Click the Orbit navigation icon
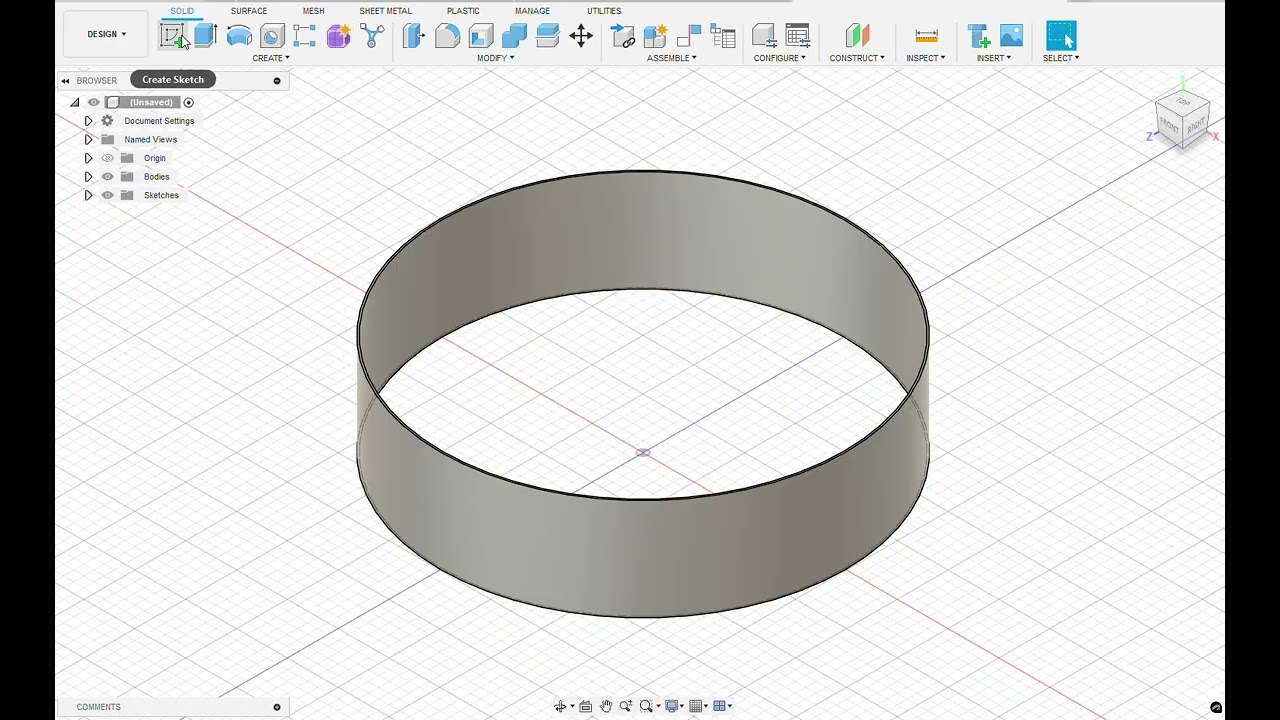This screenshot has height=720, width=1280. coord(560,706)
